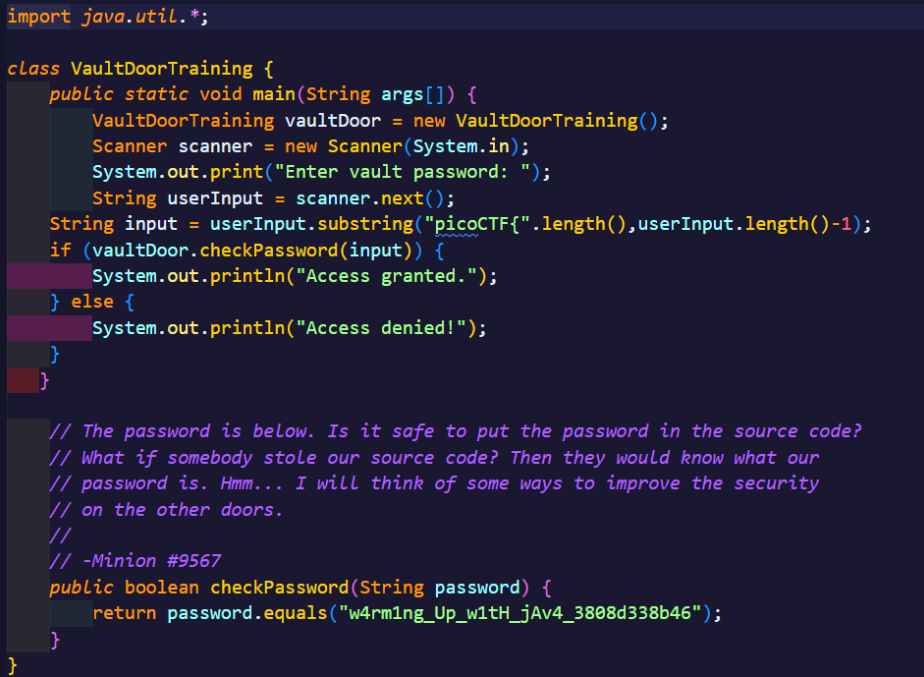Image resolution: width=924 pixels, height=677 pixels.
Task: Click the "on the other doors" comment line
Action: point(166,509)
